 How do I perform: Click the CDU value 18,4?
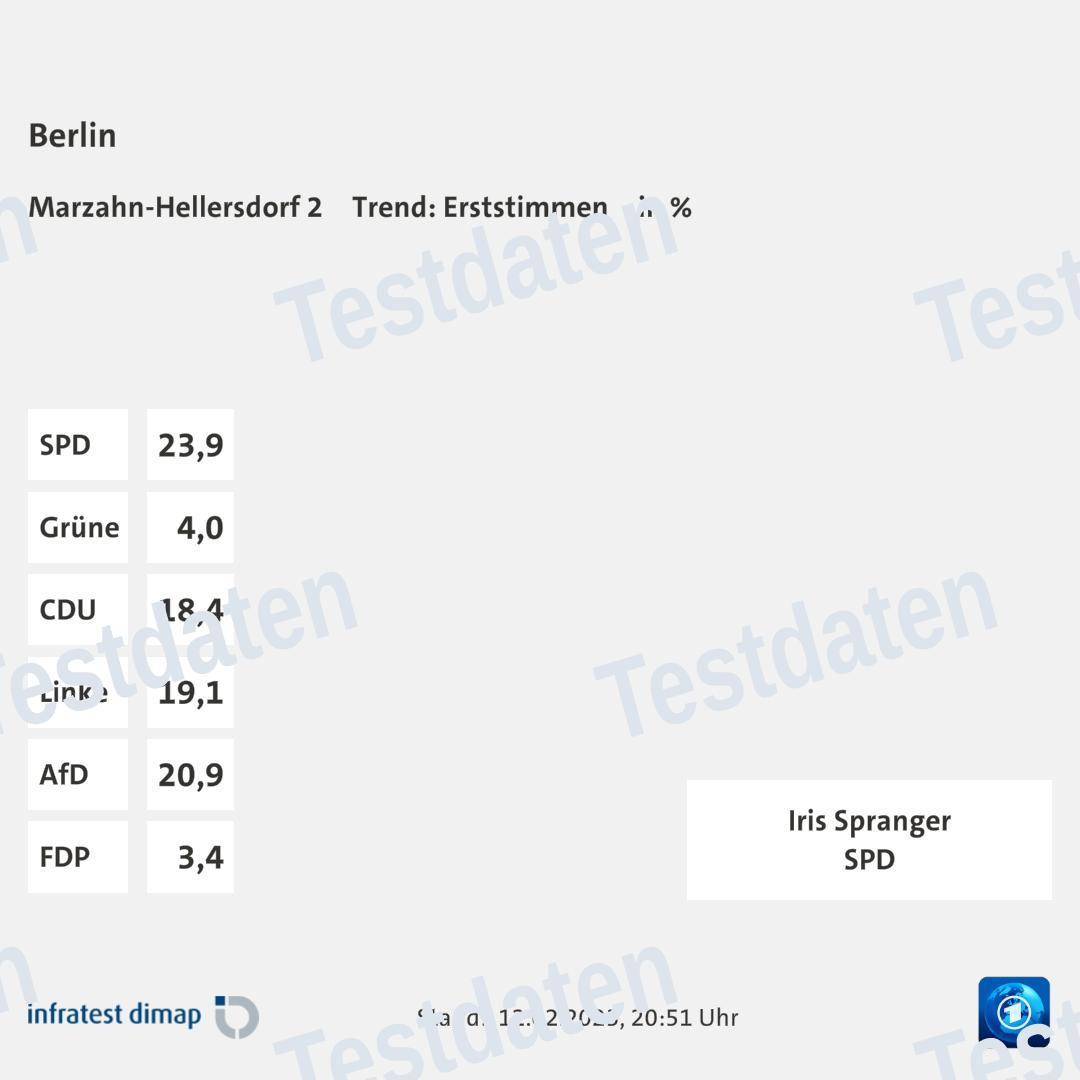tap(190, 610)
